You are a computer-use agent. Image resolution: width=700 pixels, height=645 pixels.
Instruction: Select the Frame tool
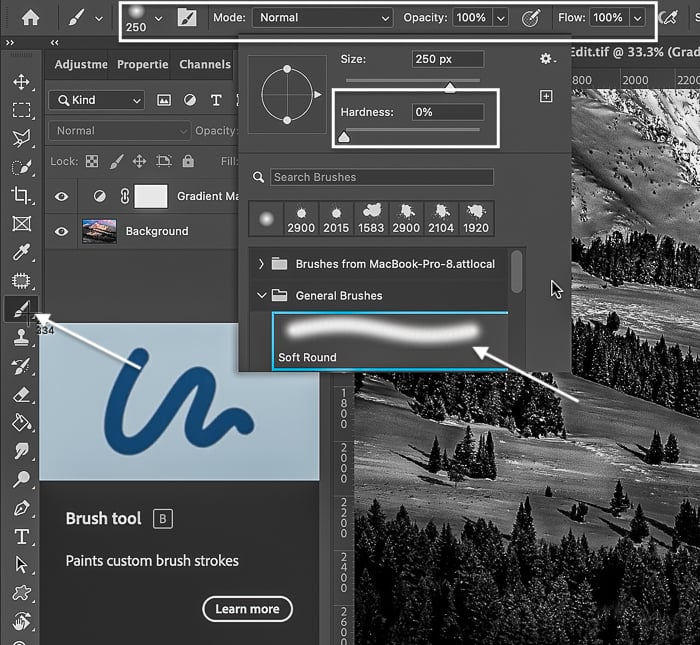21,224
